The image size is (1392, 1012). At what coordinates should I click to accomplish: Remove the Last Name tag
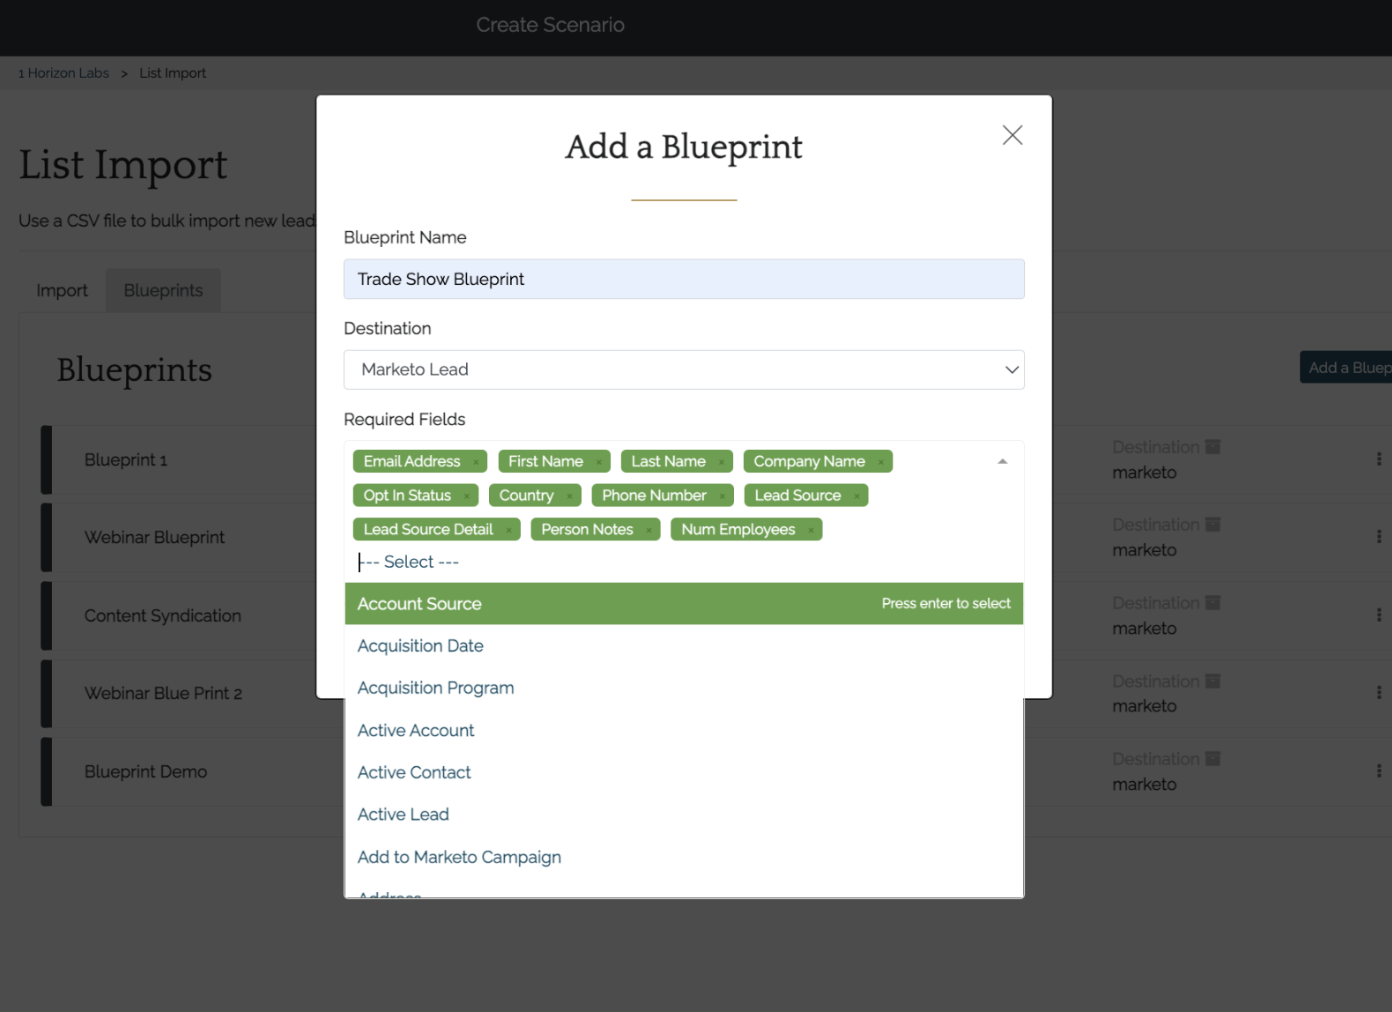point(721,462)
